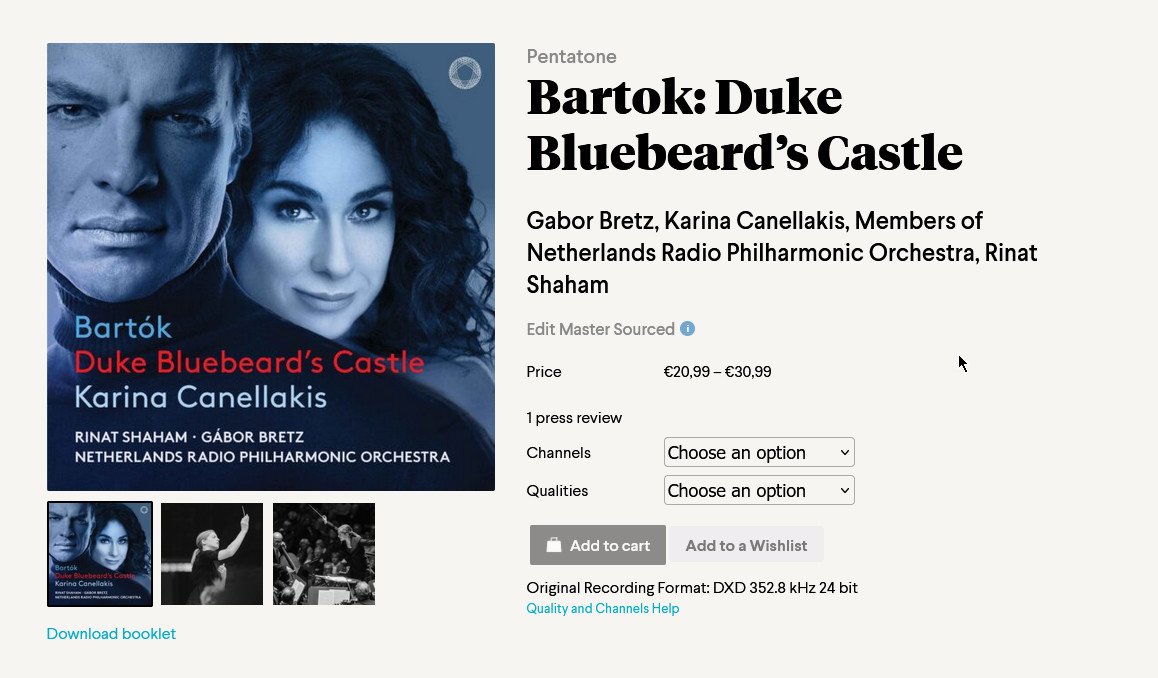Image resolution: width=1158 pixels, height=678 pixels.
Task: Open the Qualities dropdown
Action: point(758,490)
